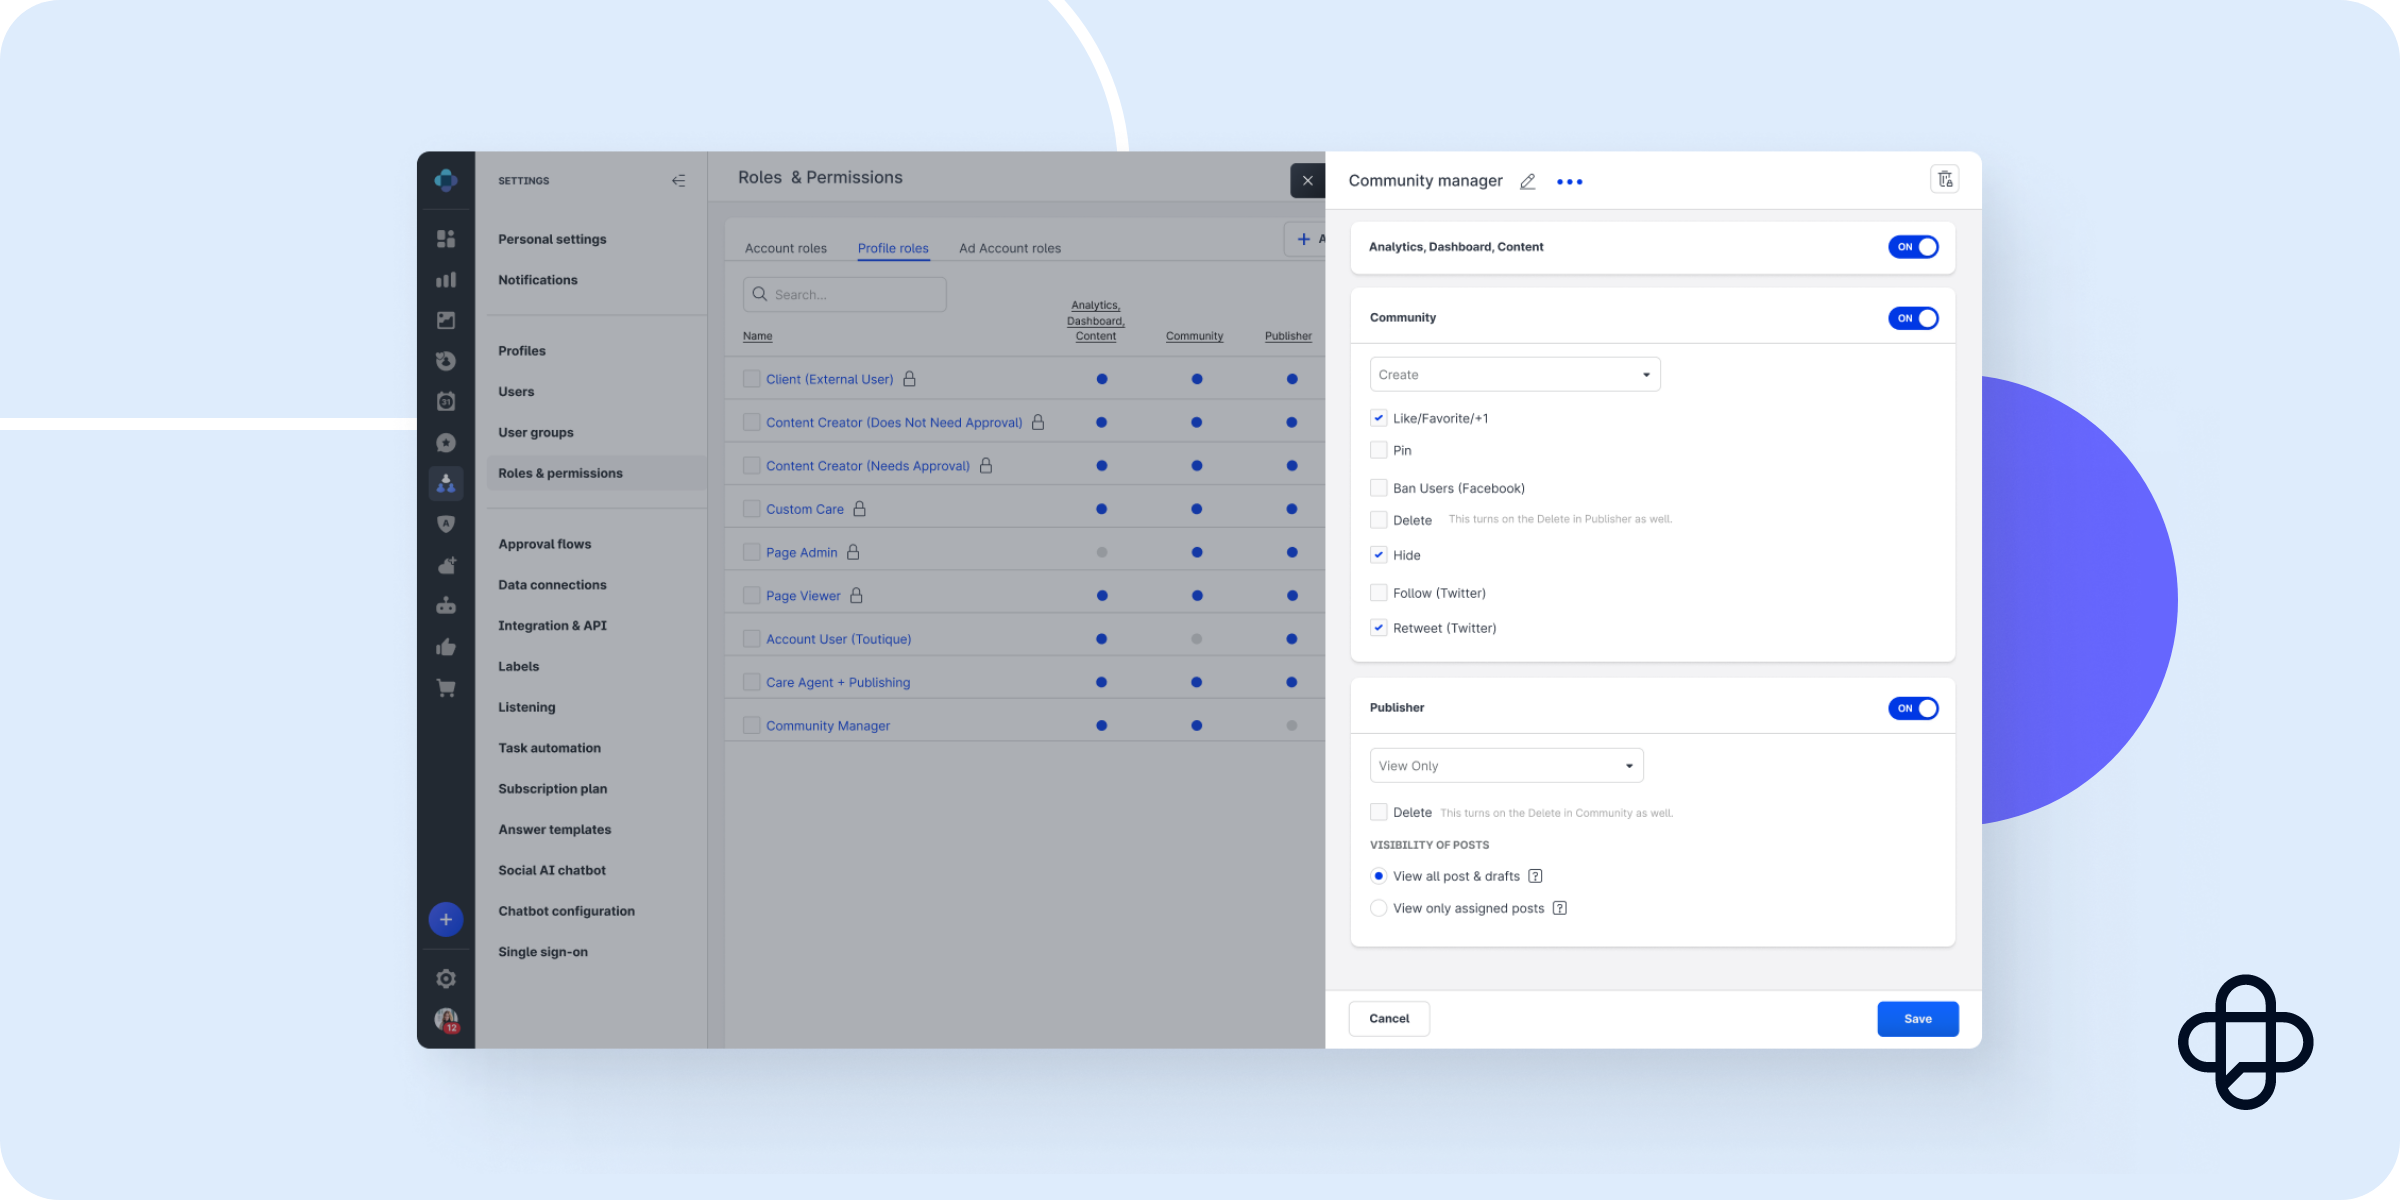The image size is (2400, 1200).
Task: Open the chatbot robot icon in the sidebar
Action: coord(446,605)
